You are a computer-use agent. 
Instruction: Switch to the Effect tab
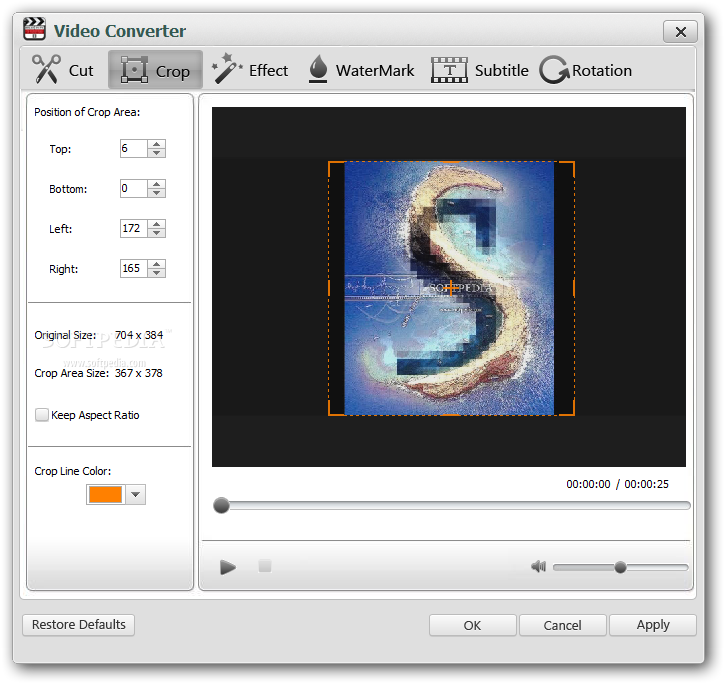click(x=250, y=70)
